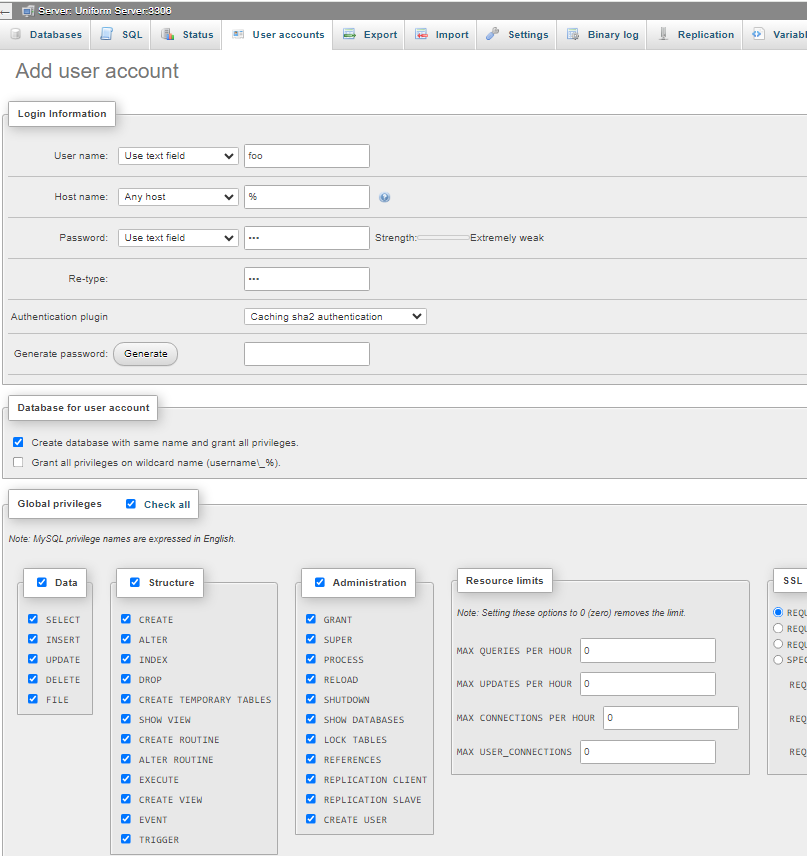Image resolution: width=807 pixels, height=856 pixels.
Task: Open the host name help icon
Action: [x=384, y=197]
